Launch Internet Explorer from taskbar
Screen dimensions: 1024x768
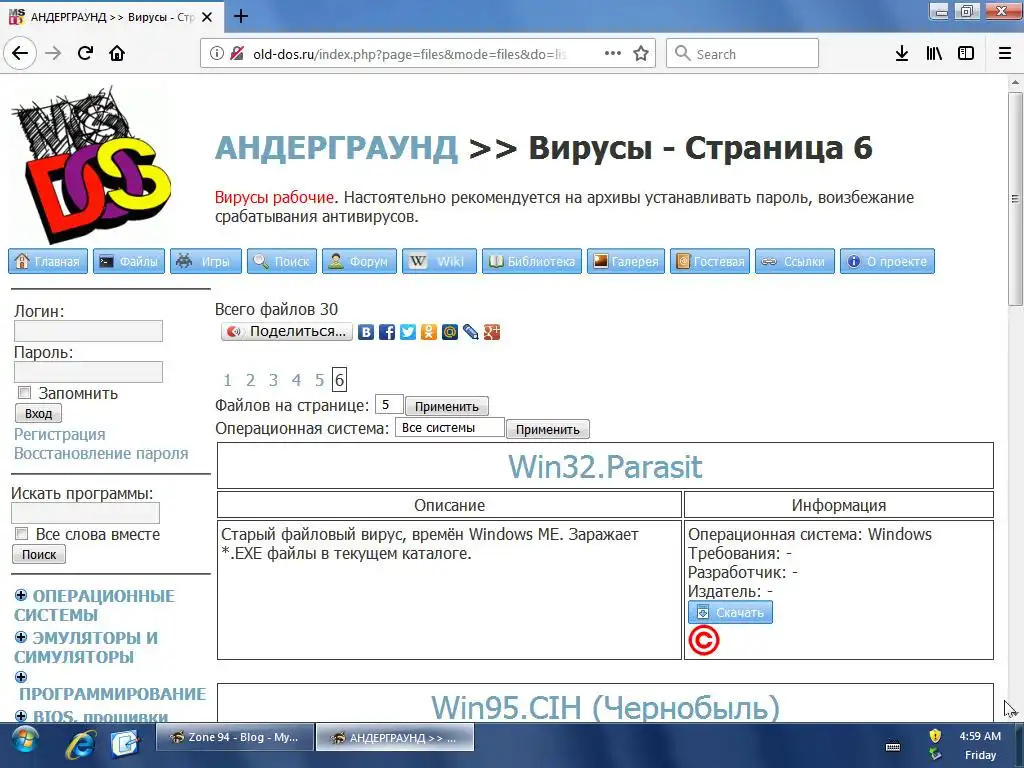(80, 744)
